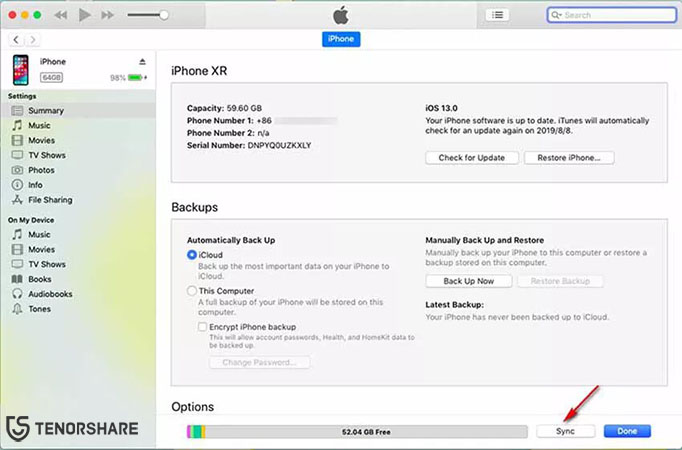Click the Restore Backup button
This screenshot has height=450, width=682.
[x=560, y=281]
